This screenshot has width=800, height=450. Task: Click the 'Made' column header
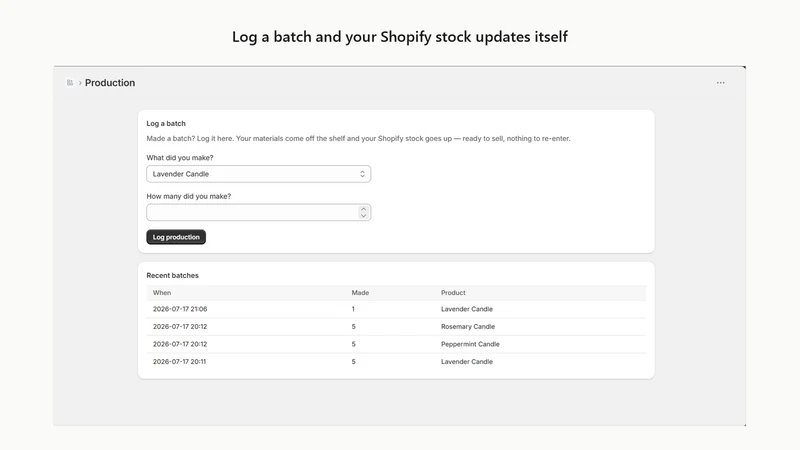pos(360,293)
